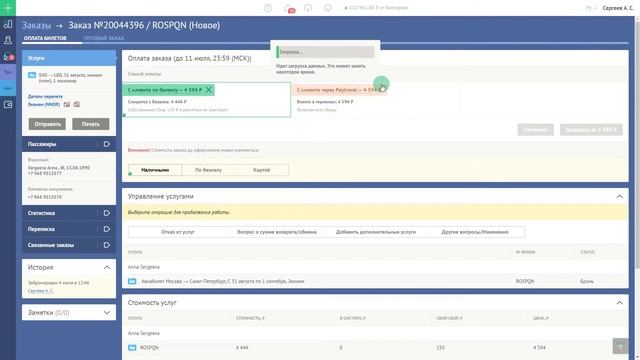640x360 pixels.
Task: Click the Печать button
Action: coord(91,124)
